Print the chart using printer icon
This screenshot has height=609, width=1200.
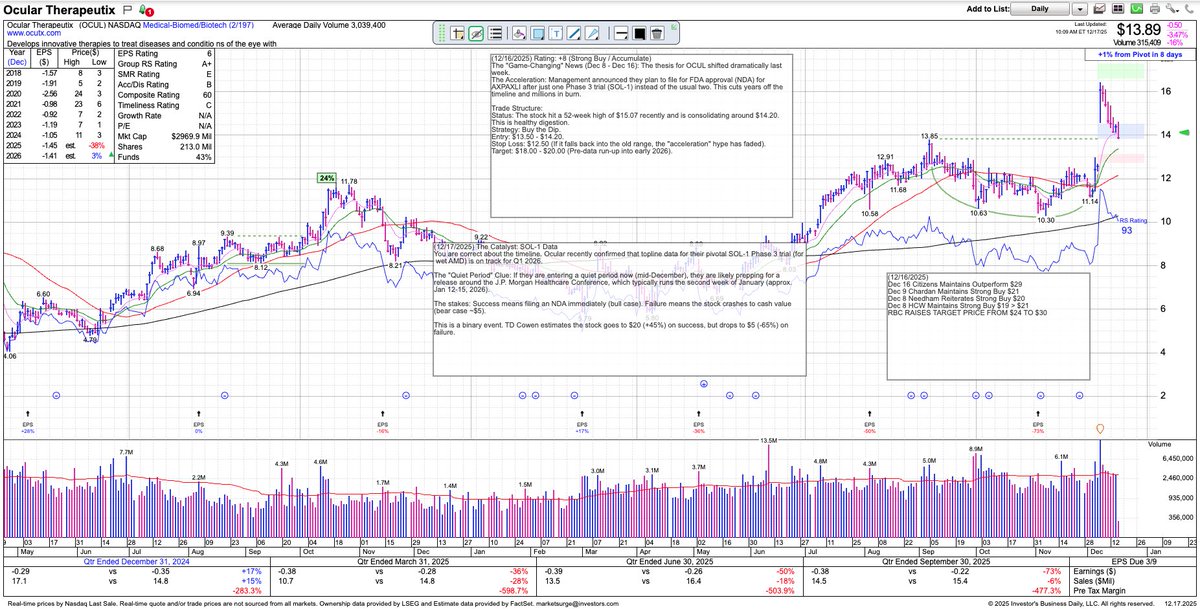[x=1155, y=9]
